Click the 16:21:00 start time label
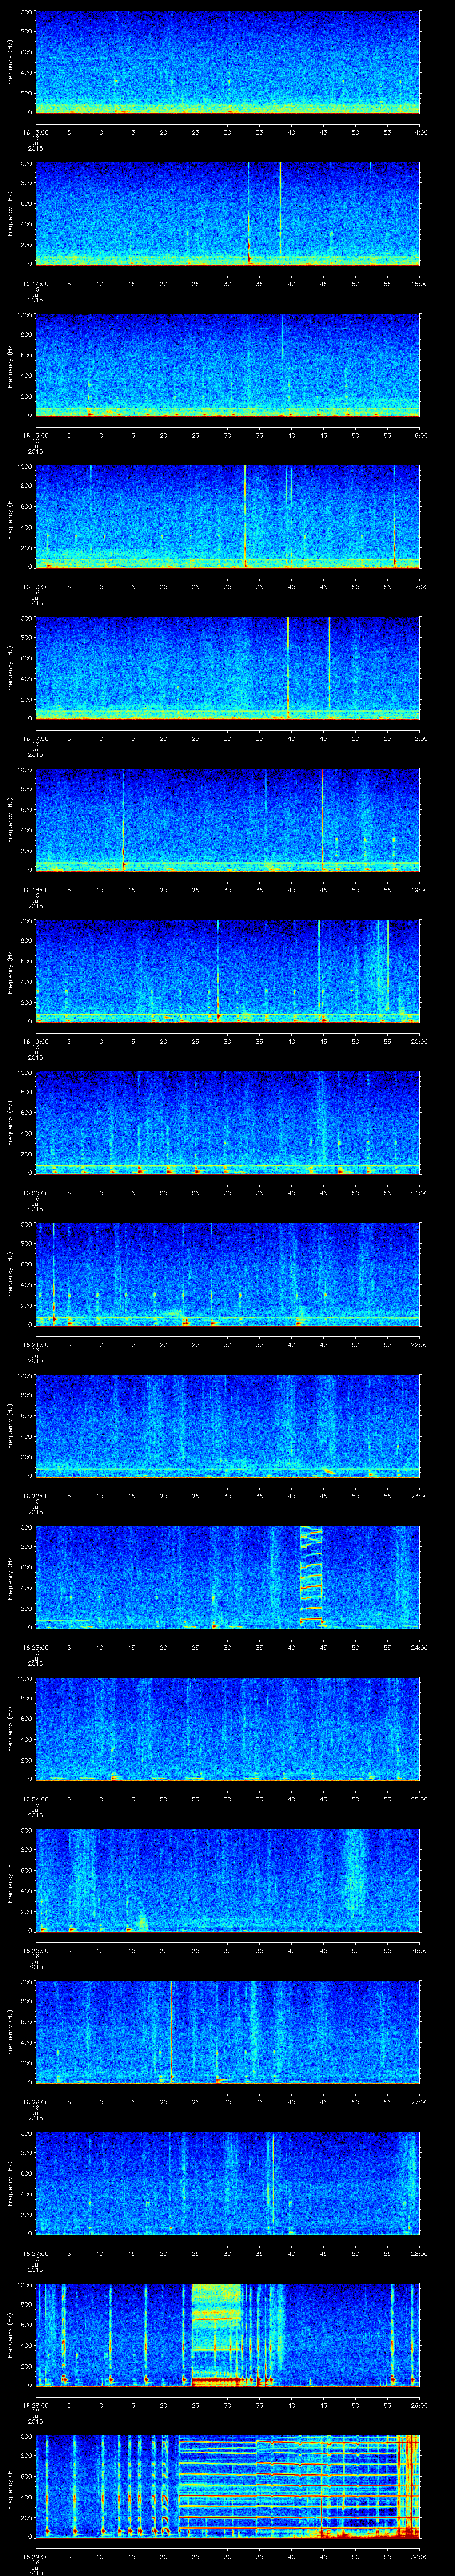This screenshot has width=455, height=2576. click(x=35, y=1344)
